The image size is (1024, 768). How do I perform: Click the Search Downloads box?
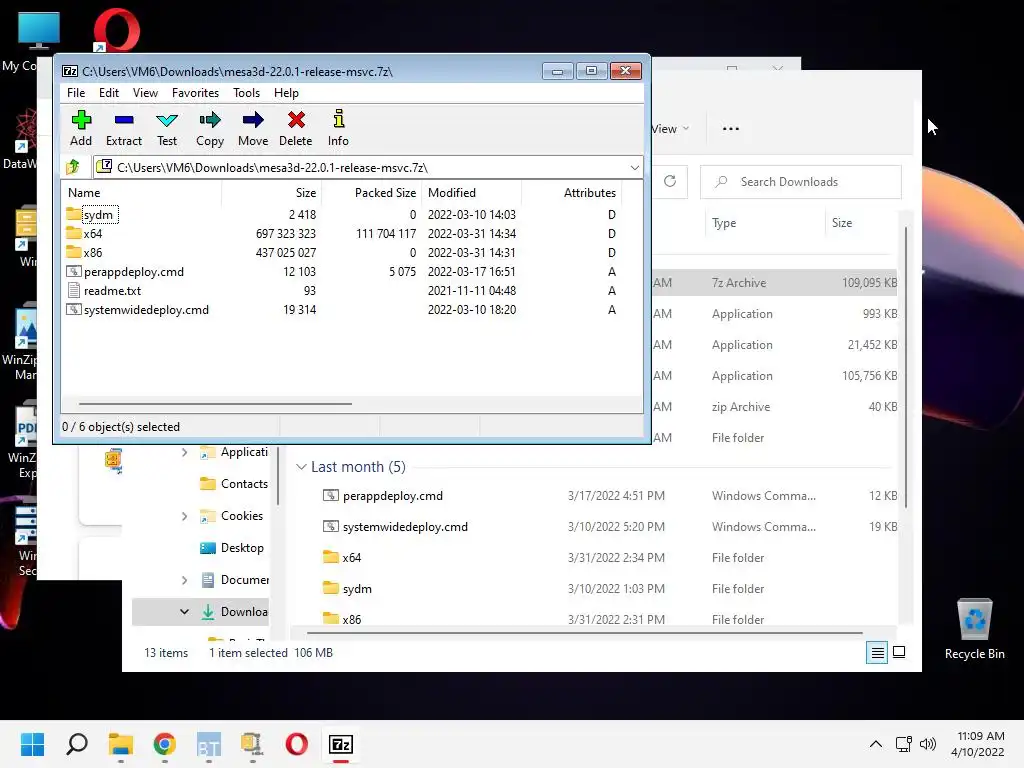[x=801, y=182]
